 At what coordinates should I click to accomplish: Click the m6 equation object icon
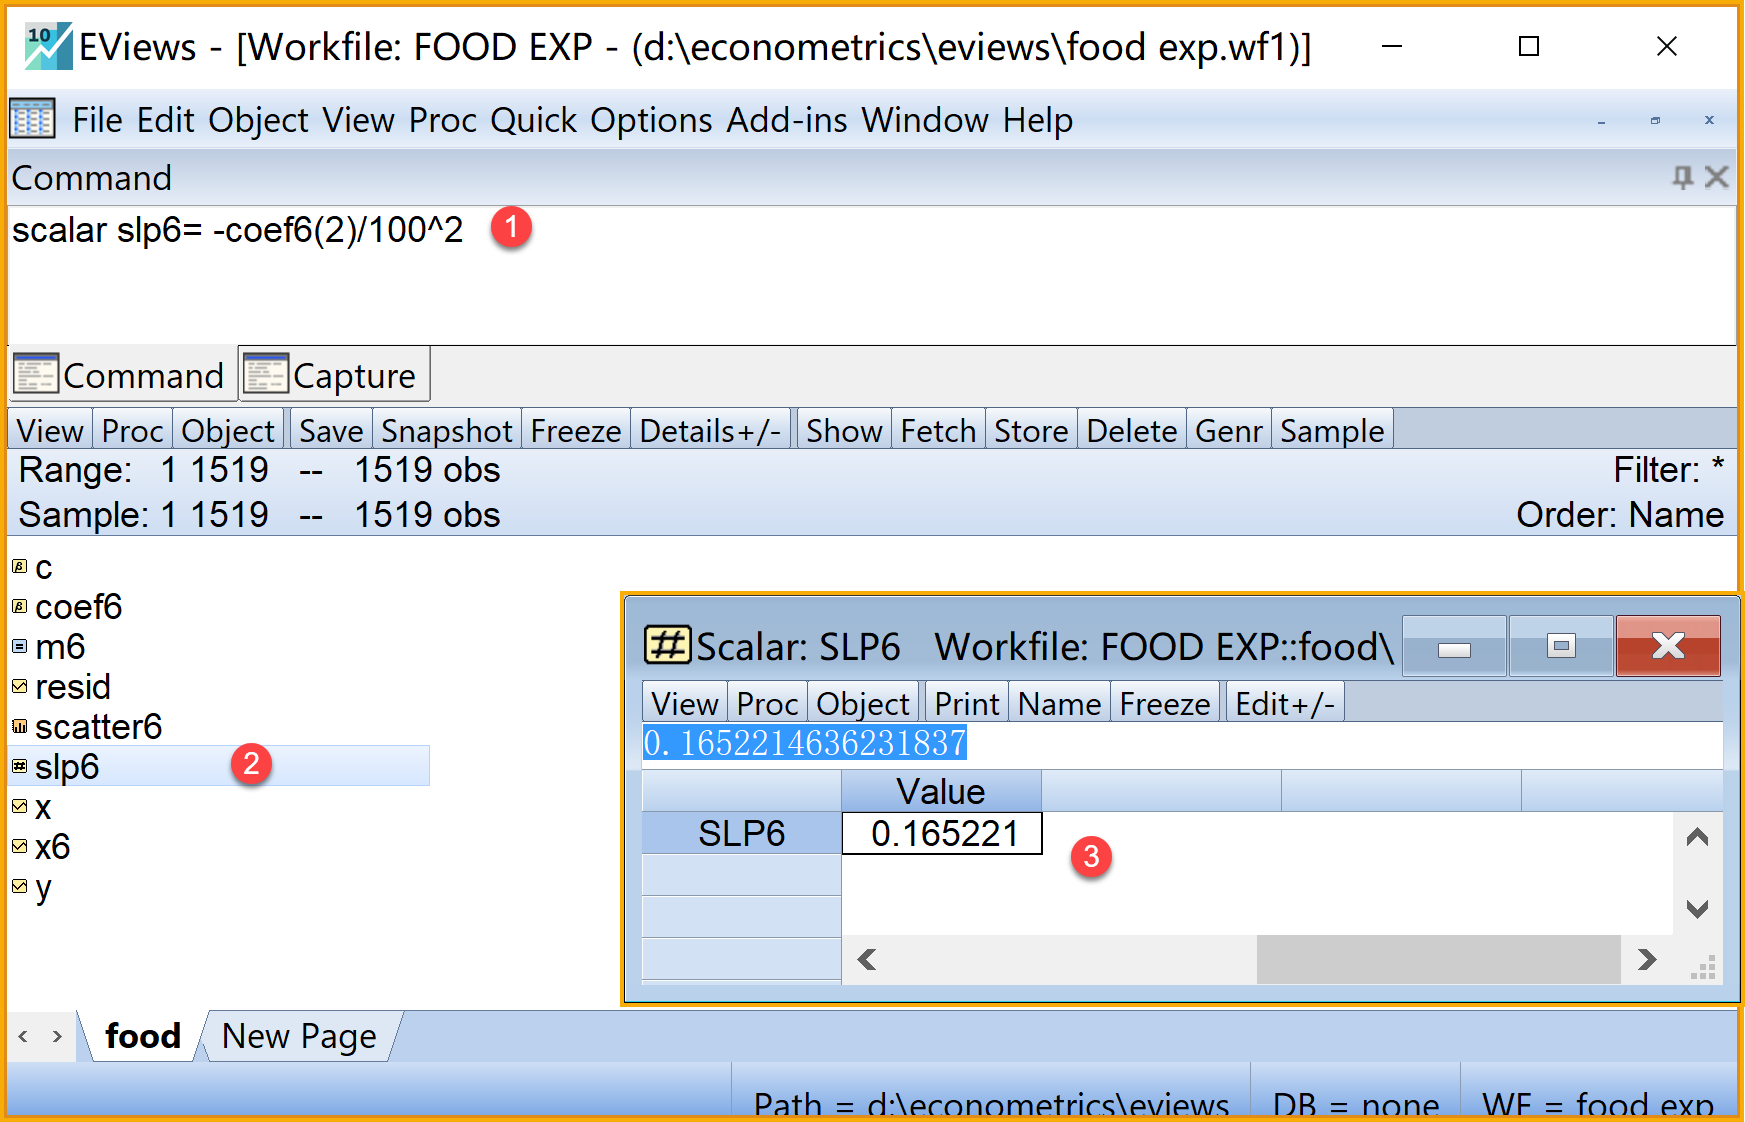[x=19, y=647]
